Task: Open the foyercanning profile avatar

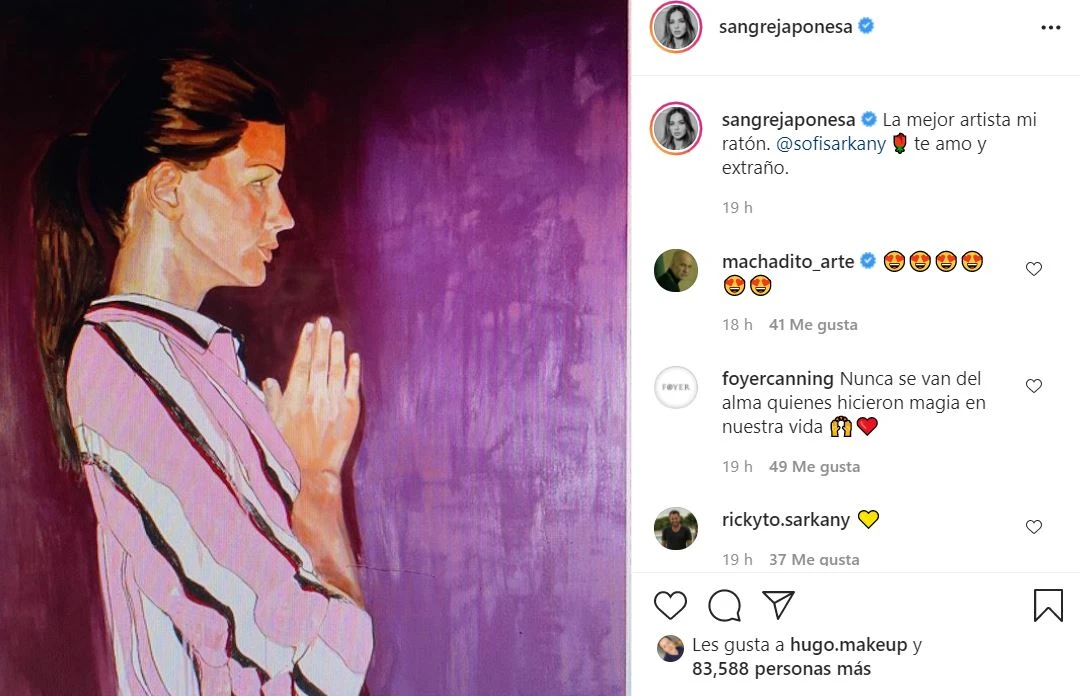Action: 676,387
